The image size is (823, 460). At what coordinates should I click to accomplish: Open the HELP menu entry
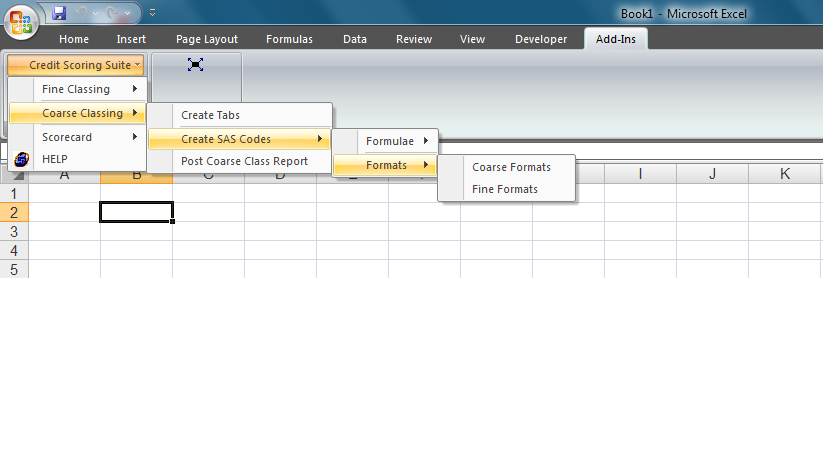(77, 159)
